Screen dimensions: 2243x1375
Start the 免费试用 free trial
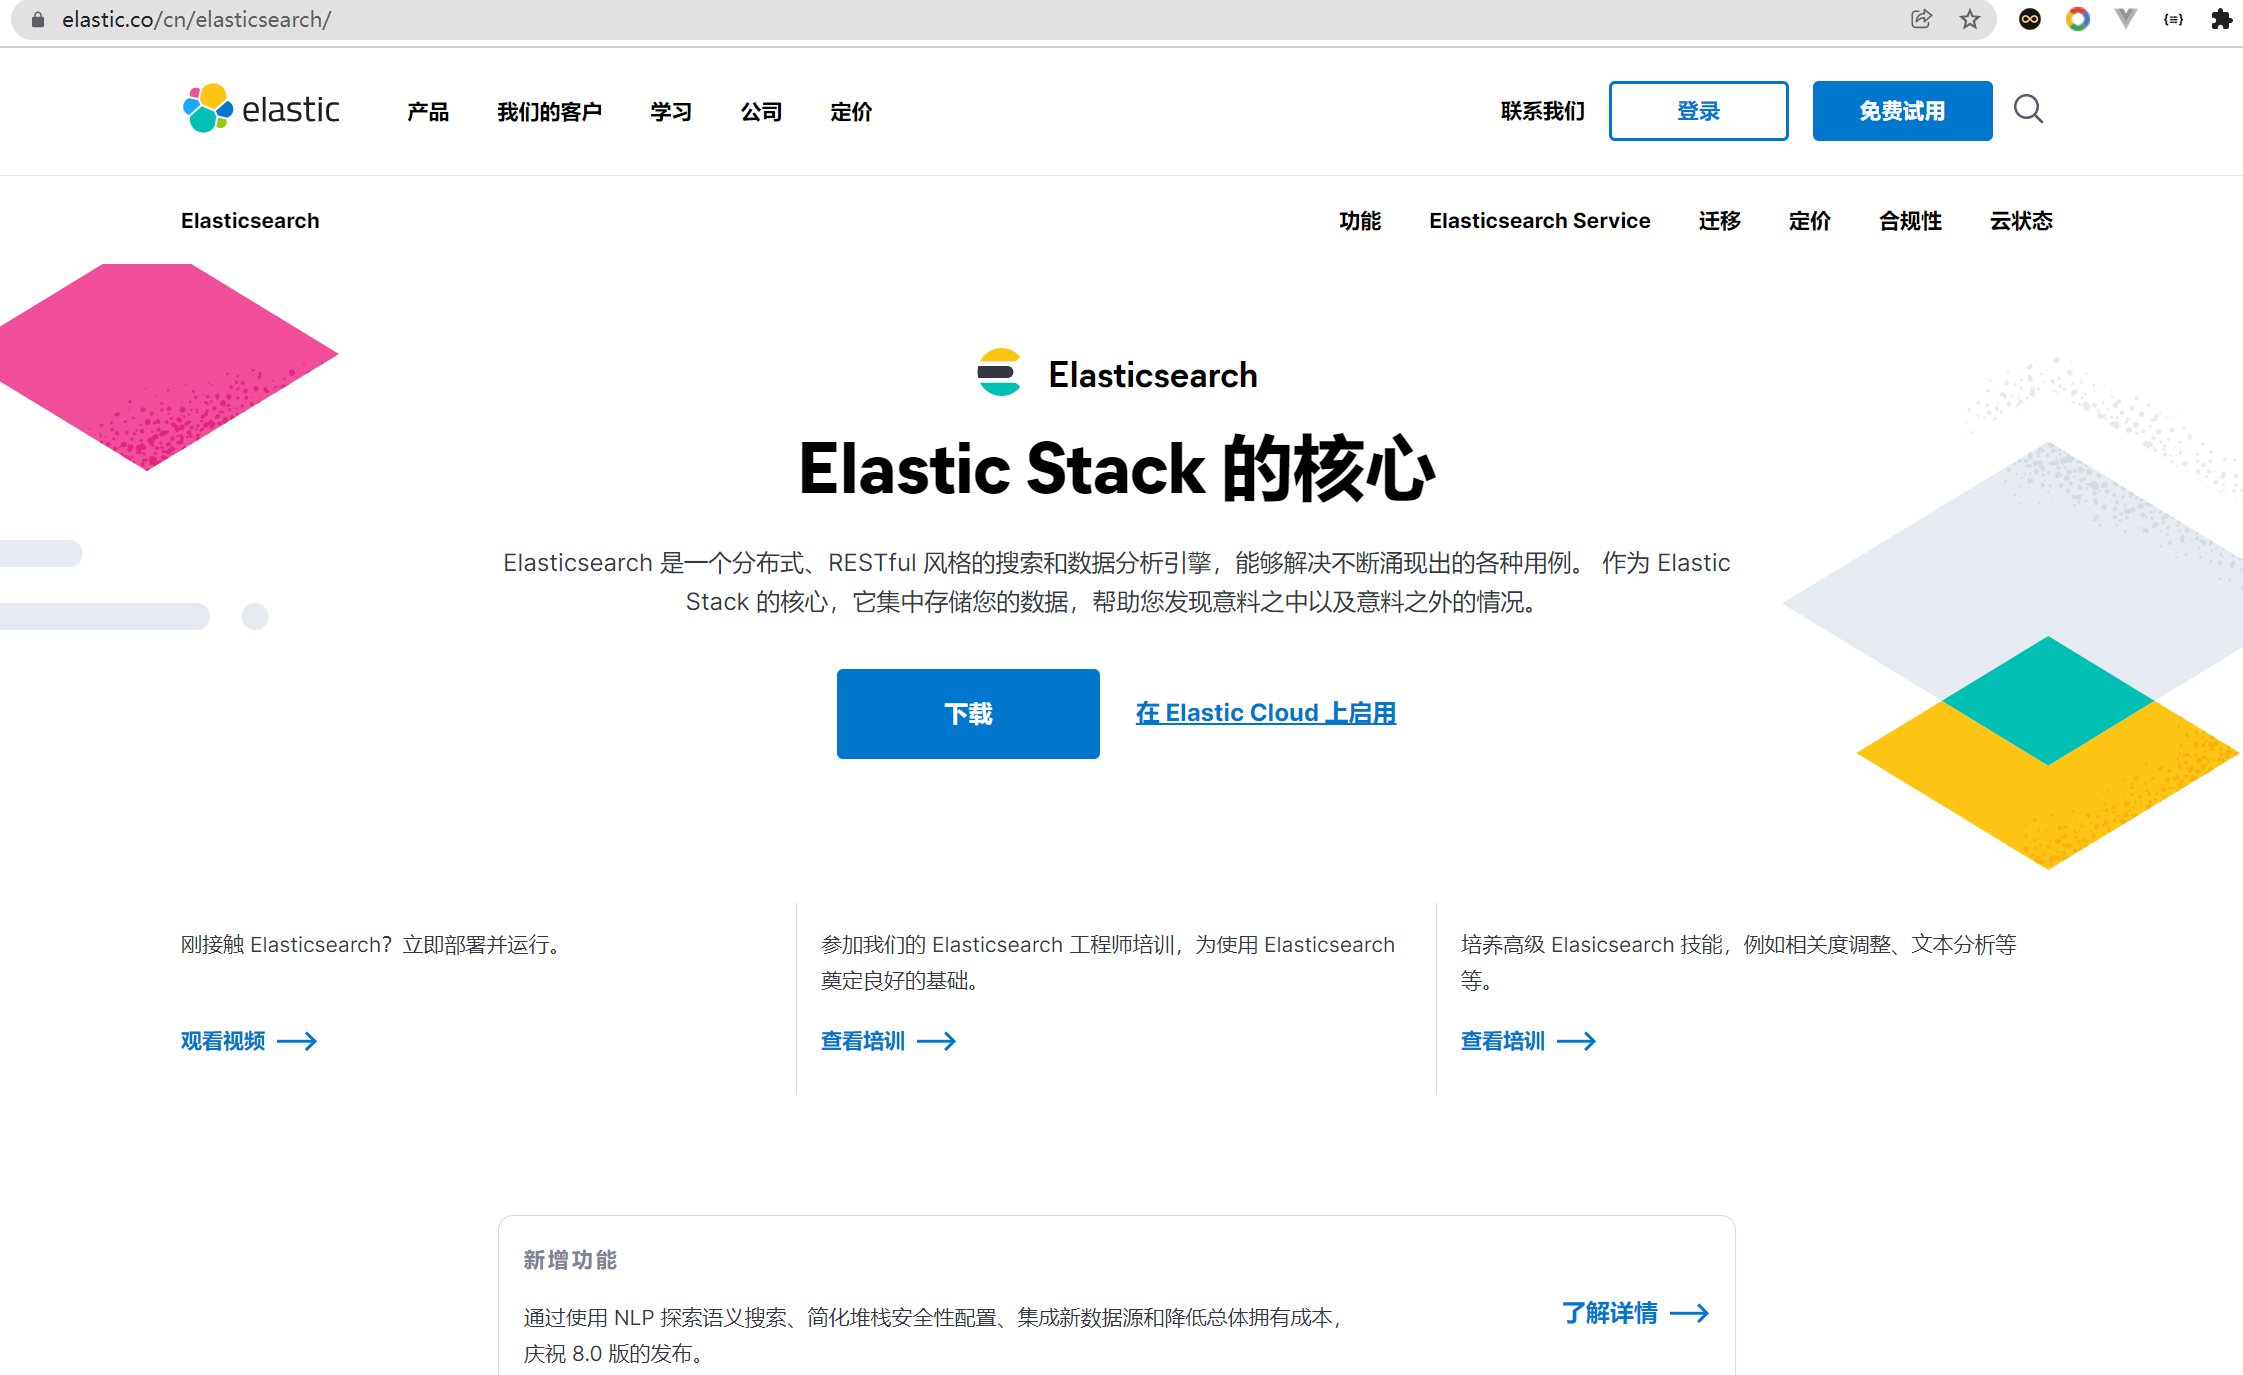(1902, 111)
